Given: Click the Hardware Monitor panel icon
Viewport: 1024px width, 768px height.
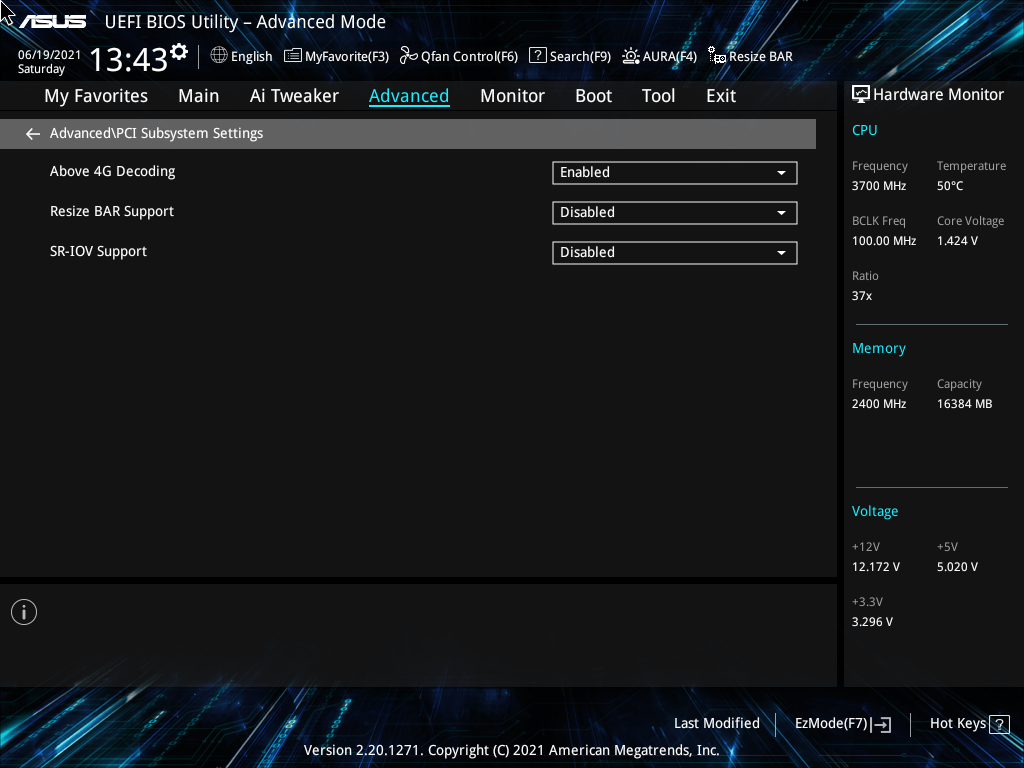Looking at the screenshot, I should click(x=861, y=94).
